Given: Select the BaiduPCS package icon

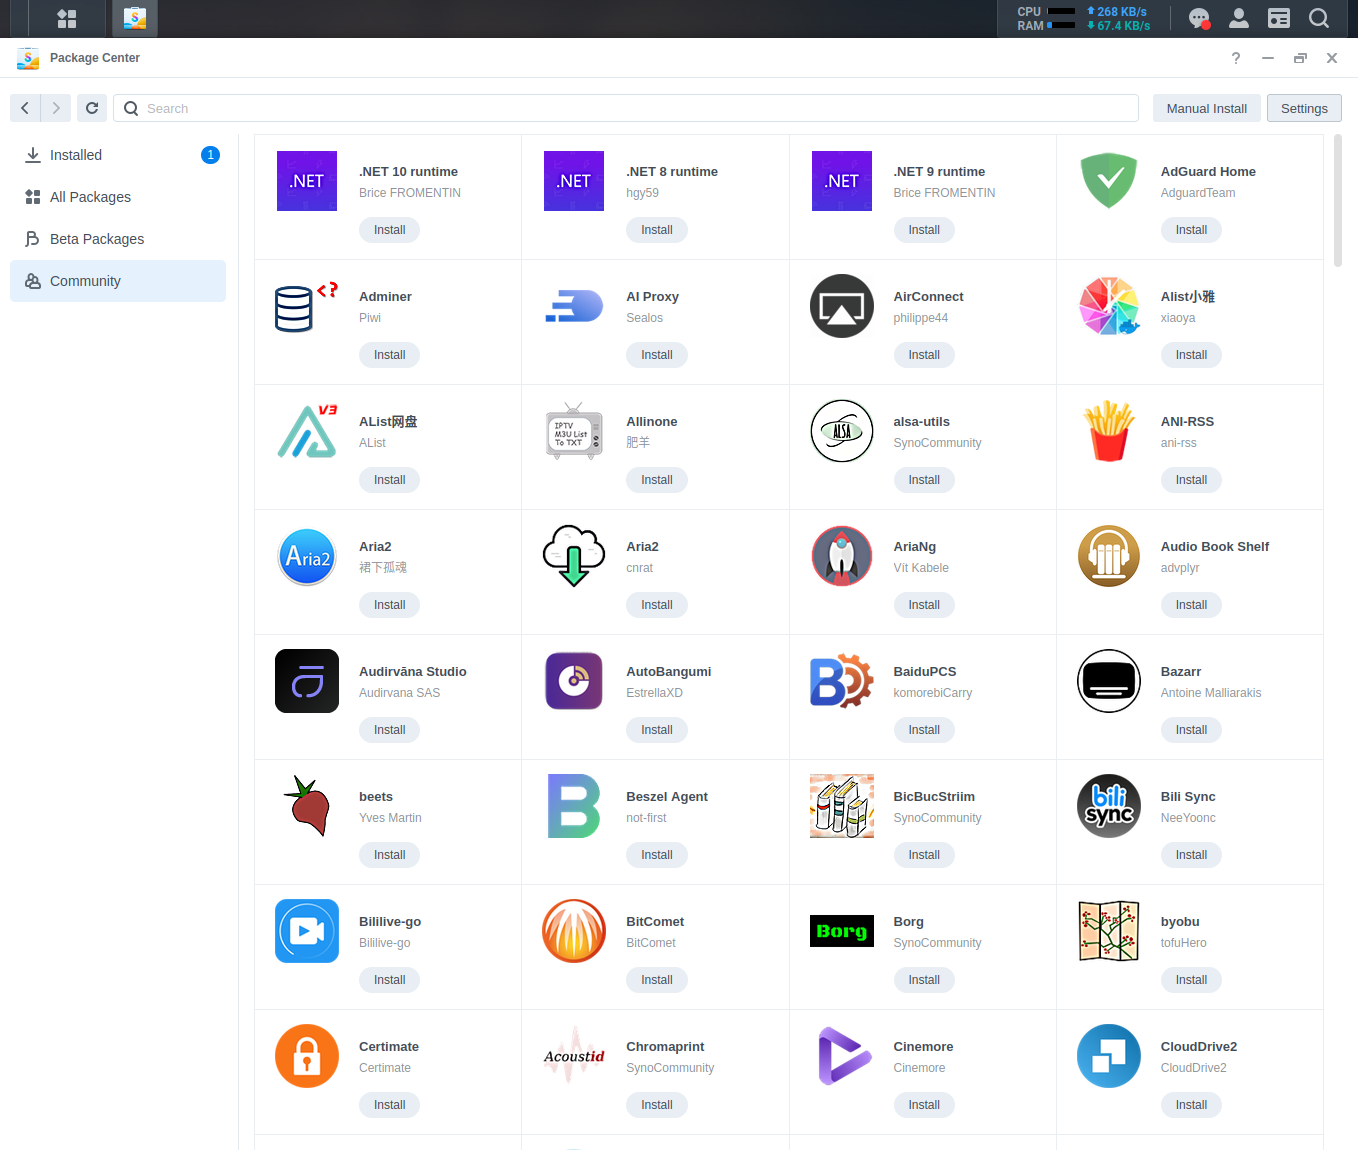Looking at the screenshot, I should (x=842, y=681).
